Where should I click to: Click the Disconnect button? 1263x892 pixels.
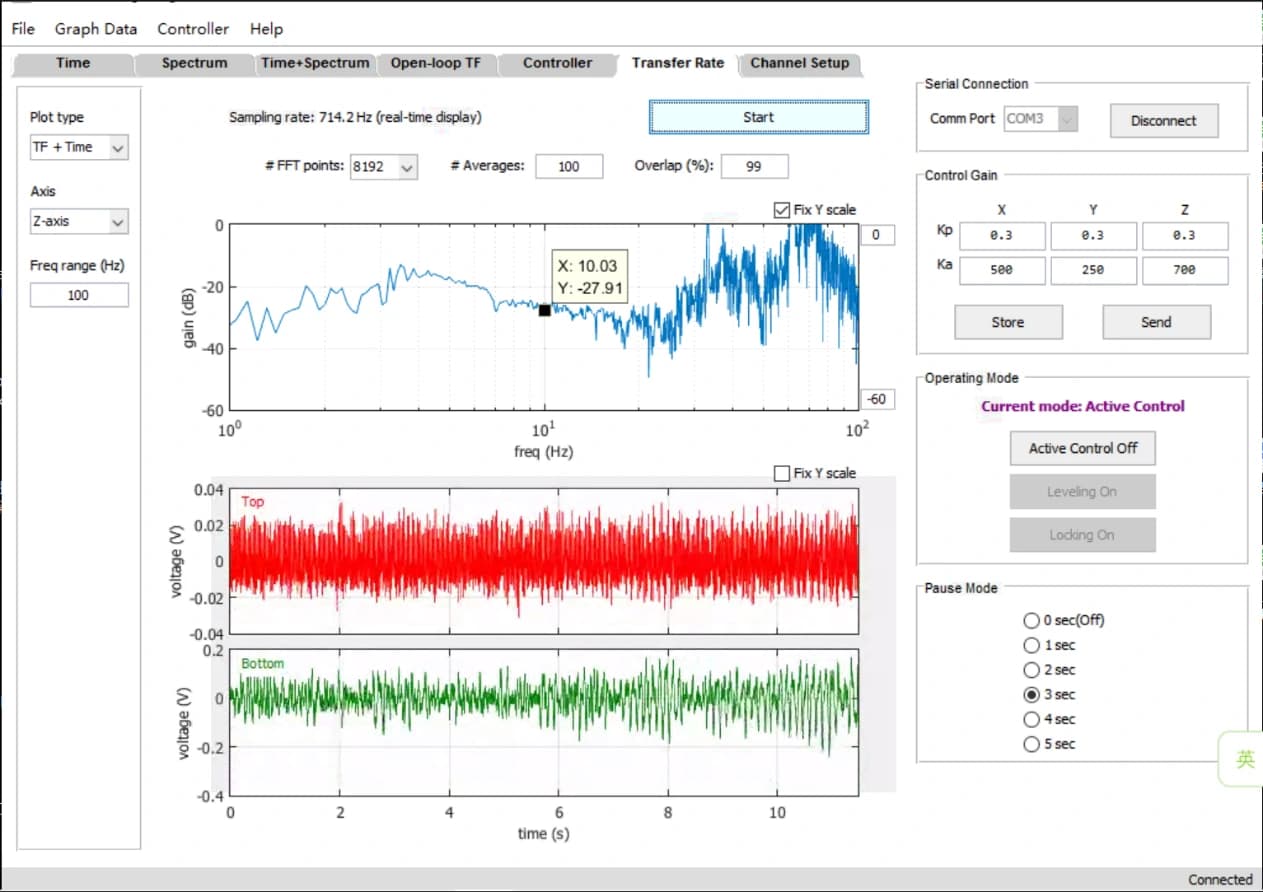1164,121
